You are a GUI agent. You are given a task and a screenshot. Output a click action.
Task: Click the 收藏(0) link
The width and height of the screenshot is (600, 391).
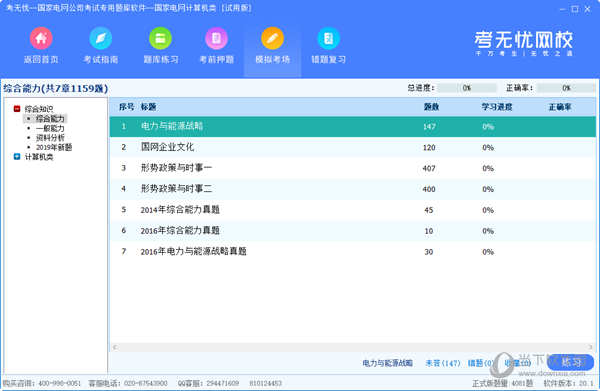pyautogui.click(x=517, y=363)
